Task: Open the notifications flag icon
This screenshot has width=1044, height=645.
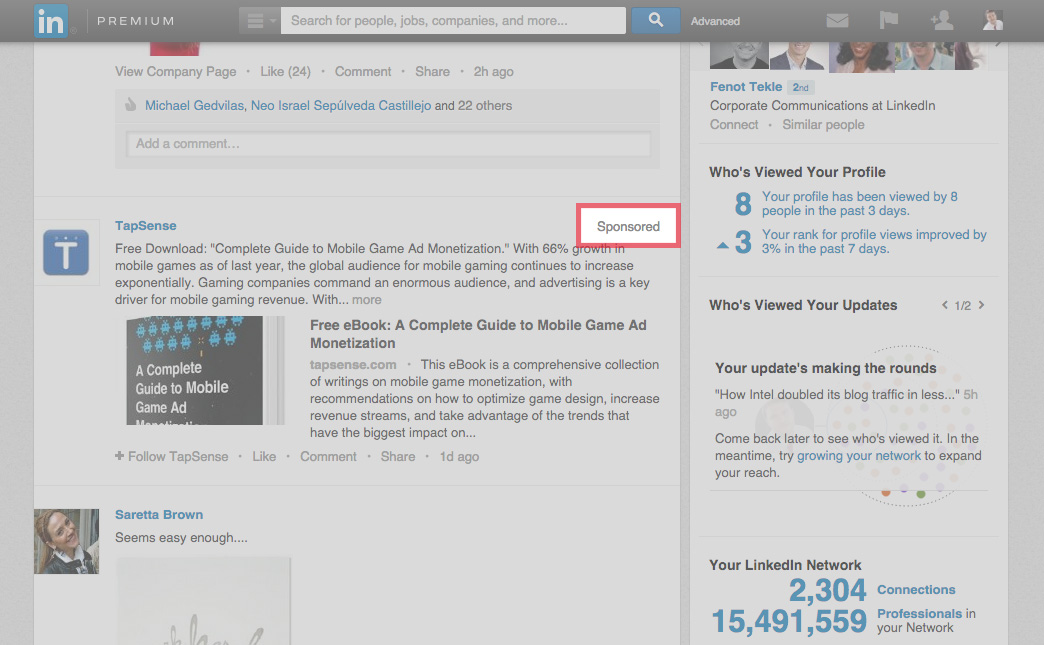Action: click(x=888, y=21)
